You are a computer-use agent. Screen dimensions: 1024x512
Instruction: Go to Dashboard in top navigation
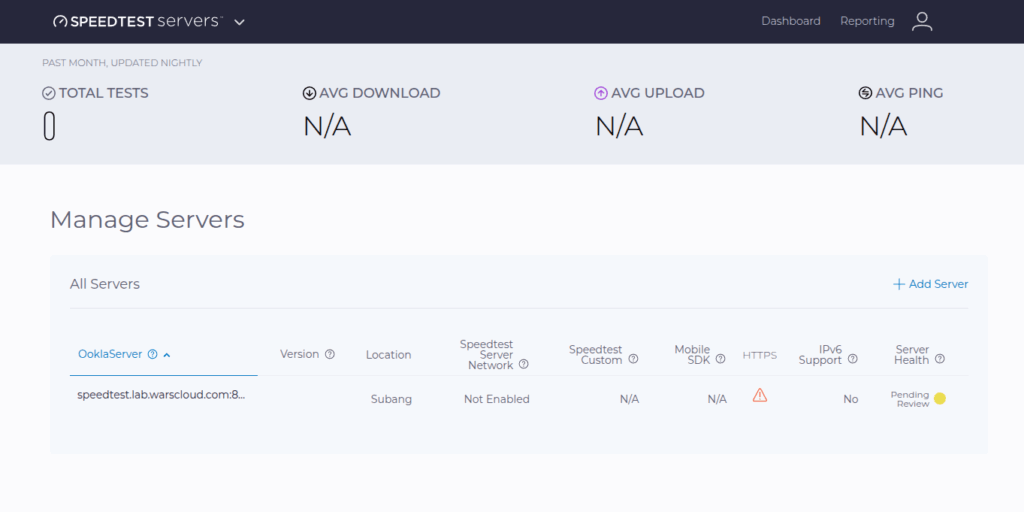pos(790,22)
